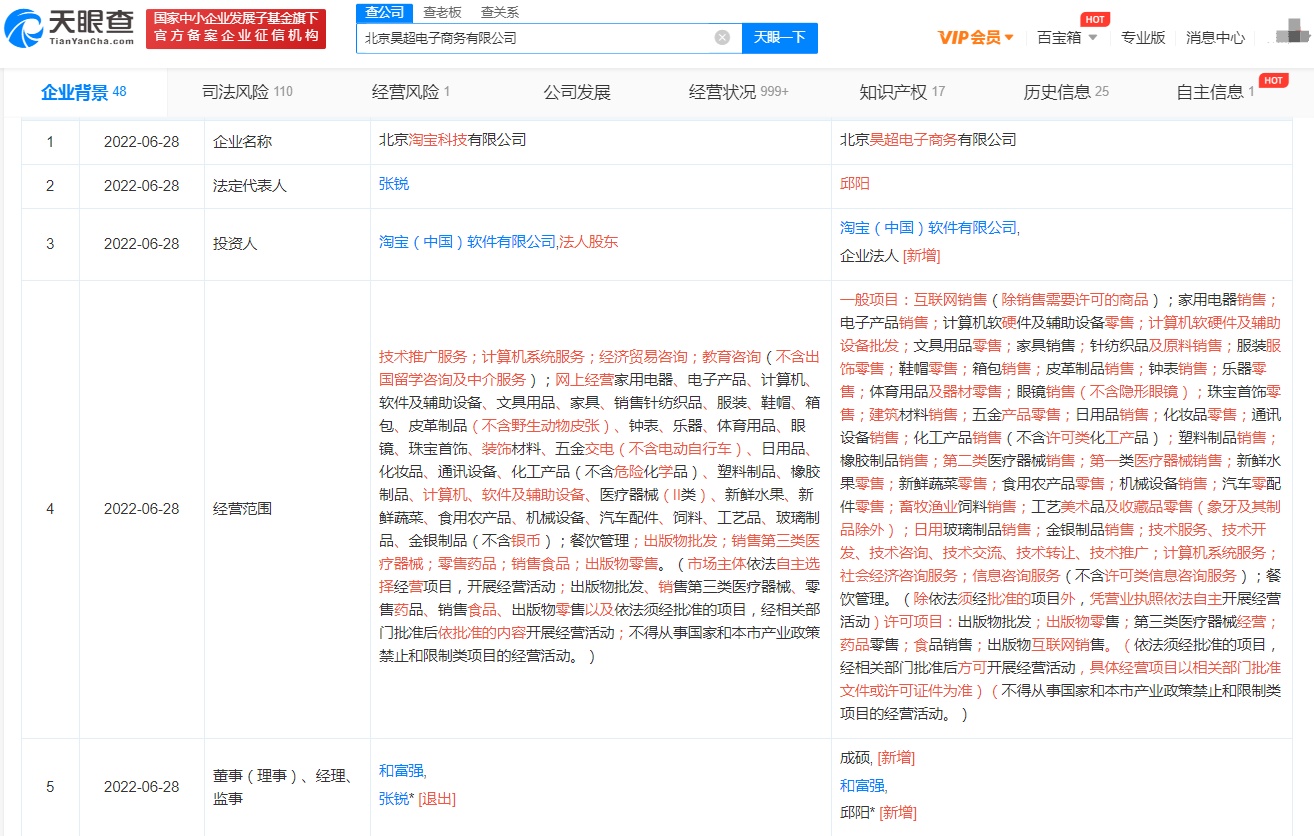Switch to 司法风险 tab
Viewport: 1314px width, 836px height.
click(x=247, y=92)
